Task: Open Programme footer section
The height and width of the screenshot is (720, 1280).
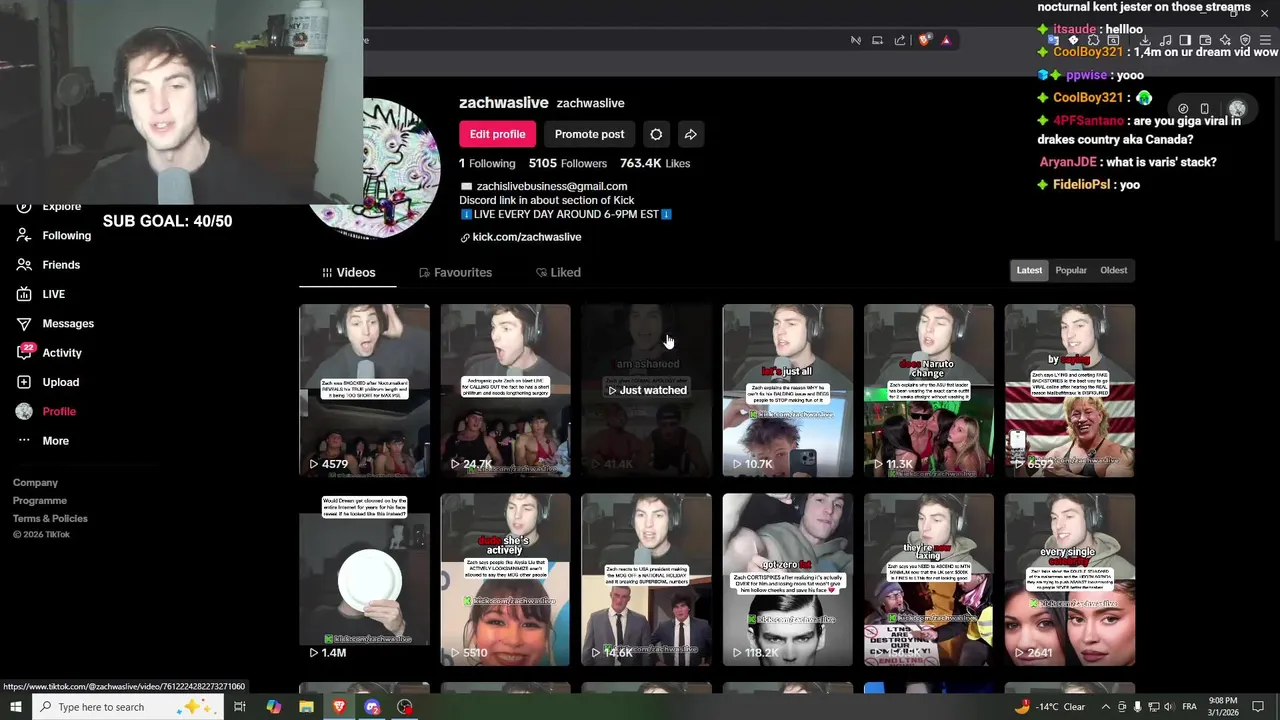Action: [40, 501]
